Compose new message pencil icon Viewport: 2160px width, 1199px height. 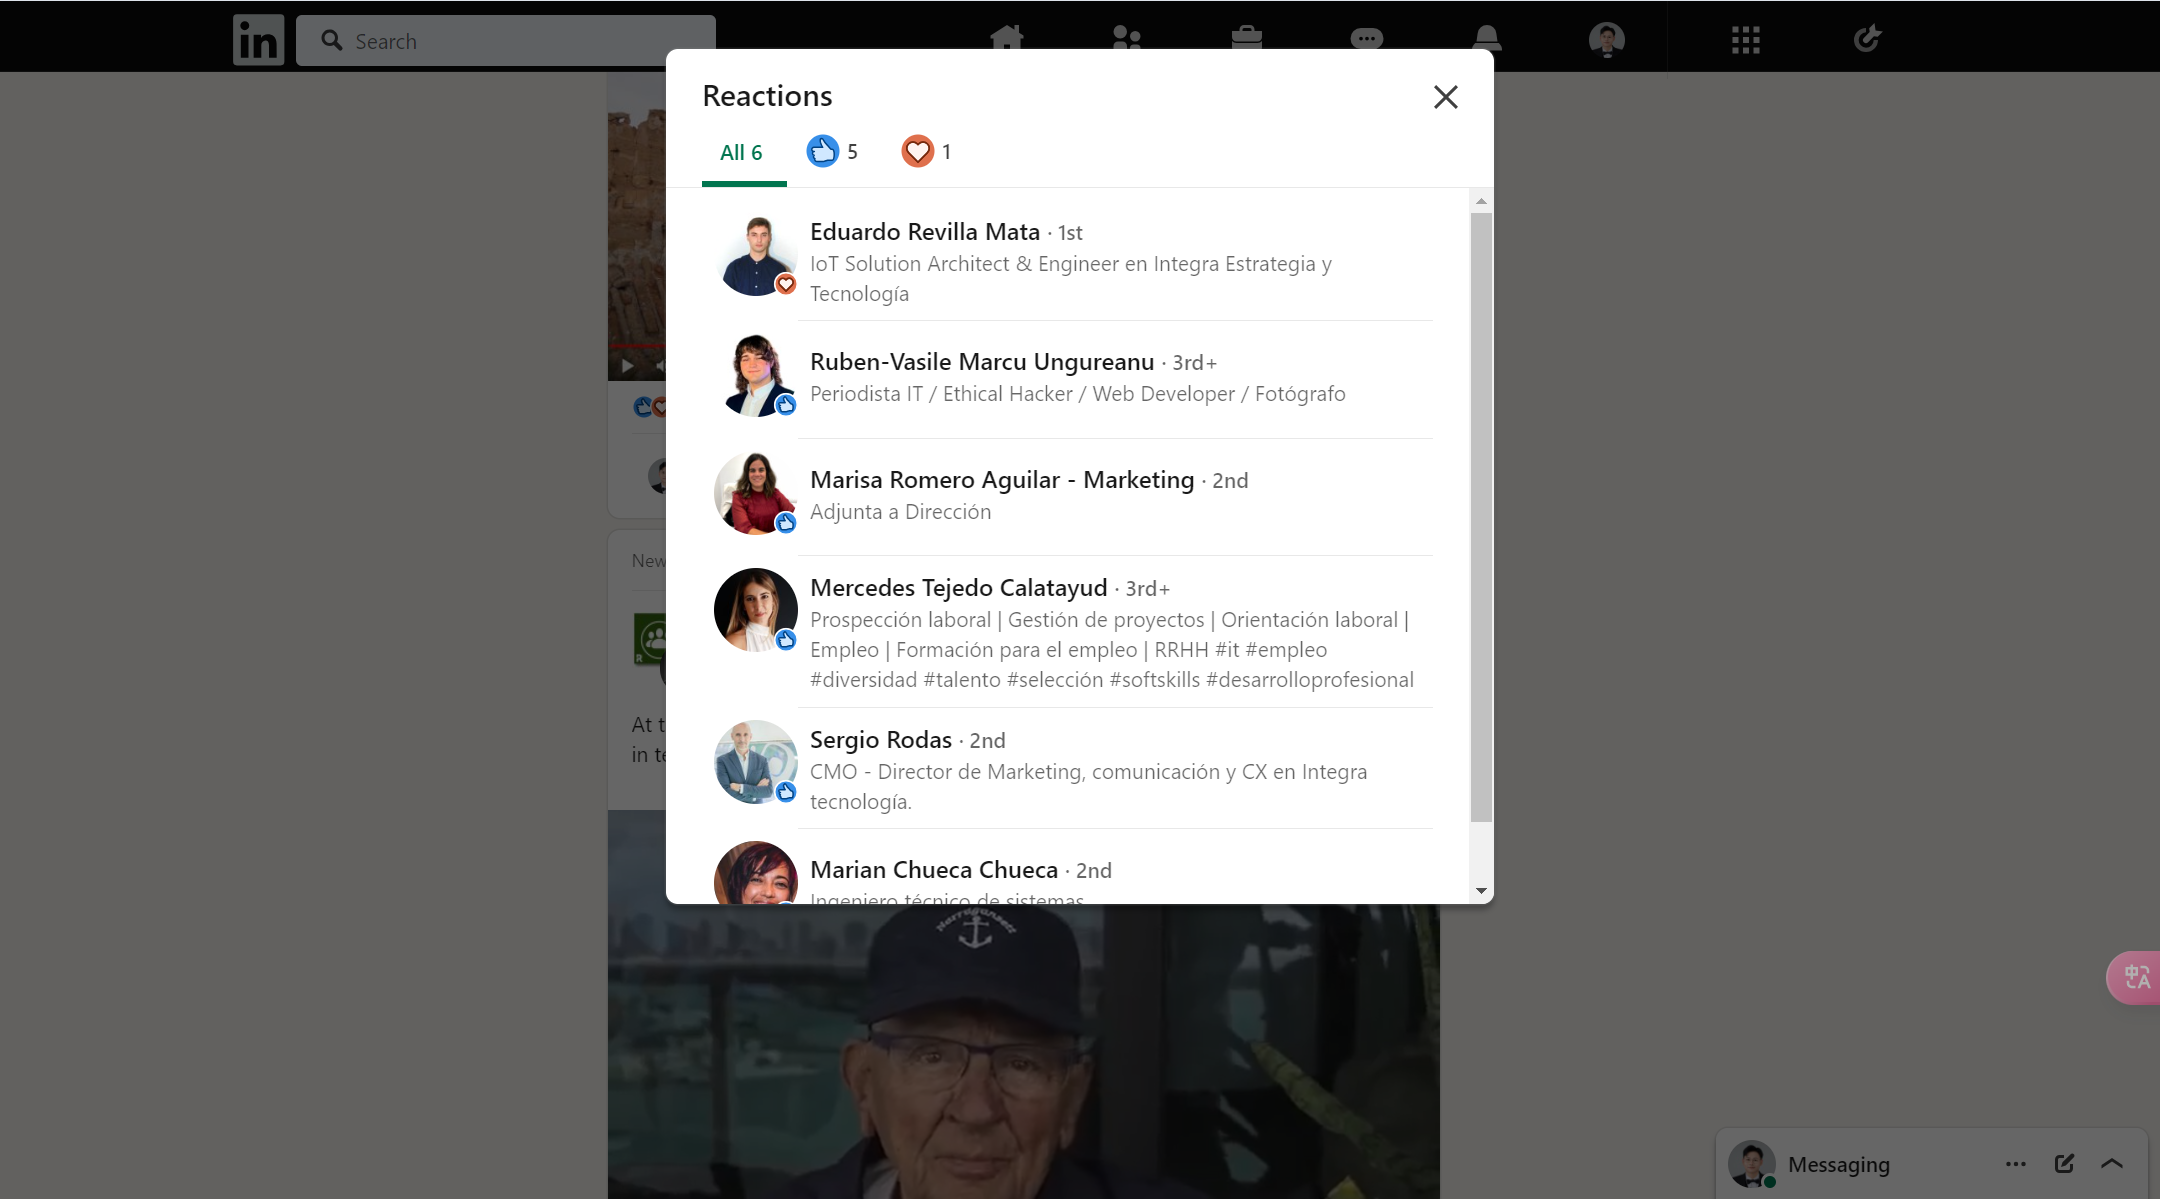pos(2064,1163)
